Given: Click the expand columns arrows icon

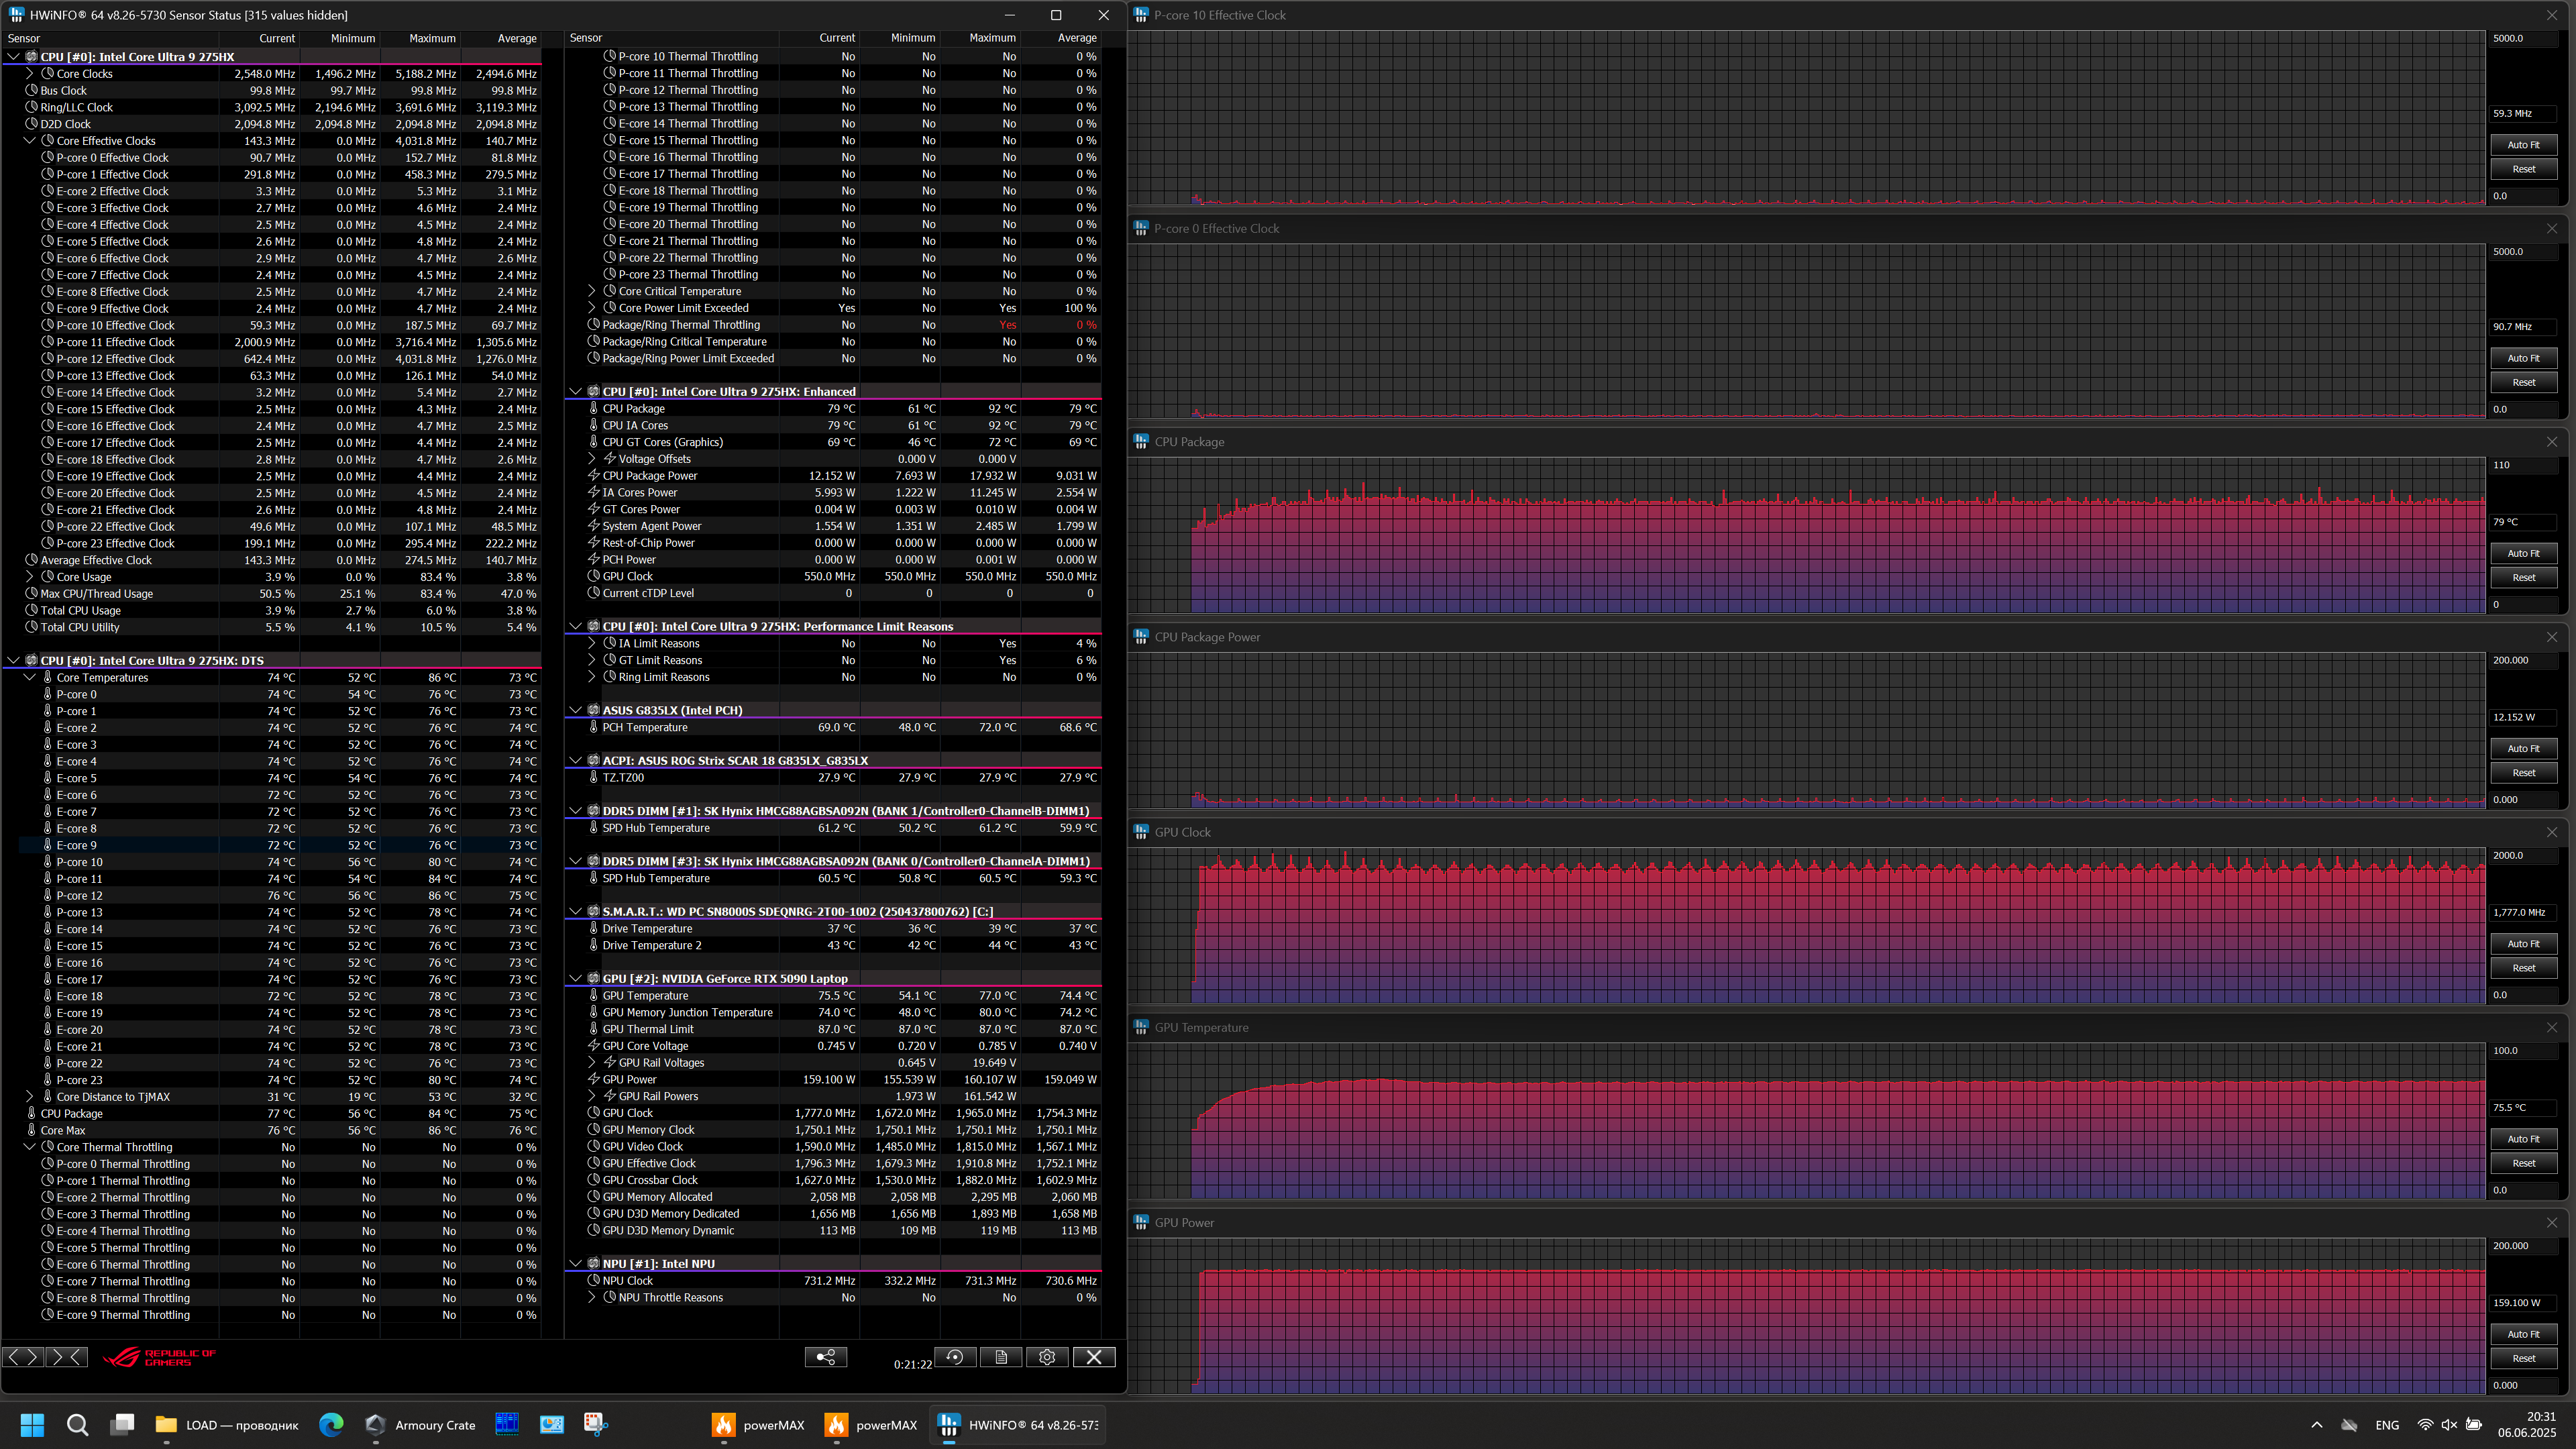Looking at the screenshot, I should click(23, 1357).
